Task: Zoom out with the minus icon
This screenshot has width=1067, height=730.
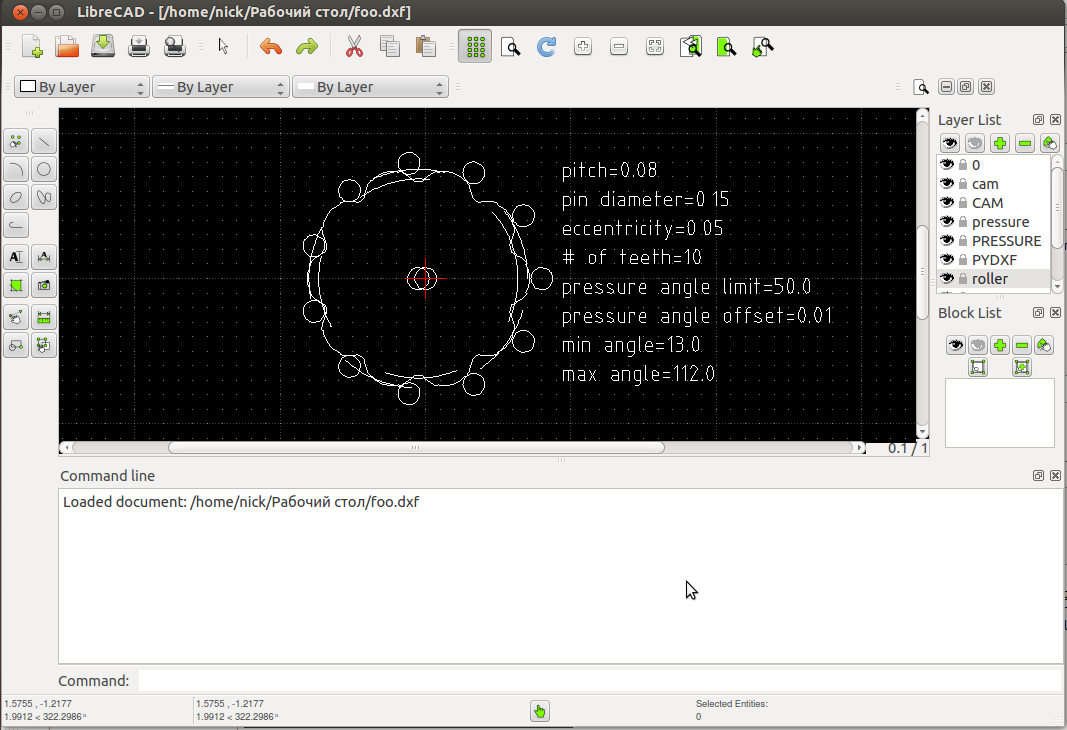Action: click(x=619, y=46)
